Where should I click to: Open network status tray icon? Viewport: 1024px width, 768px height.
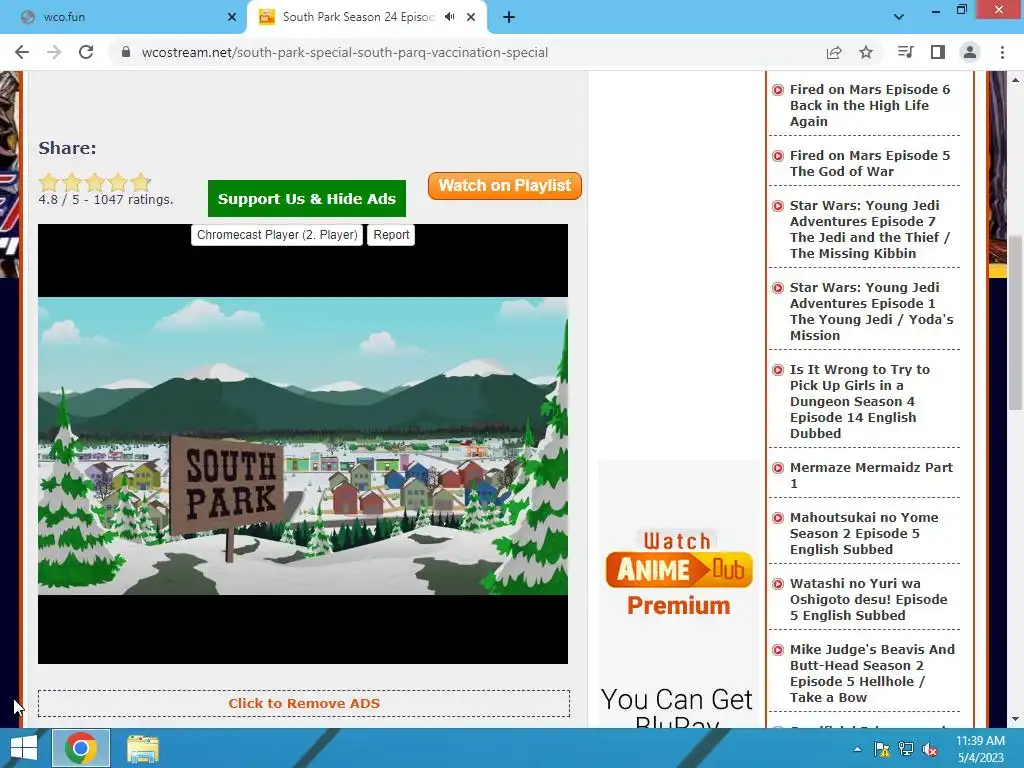pos(906,749)
